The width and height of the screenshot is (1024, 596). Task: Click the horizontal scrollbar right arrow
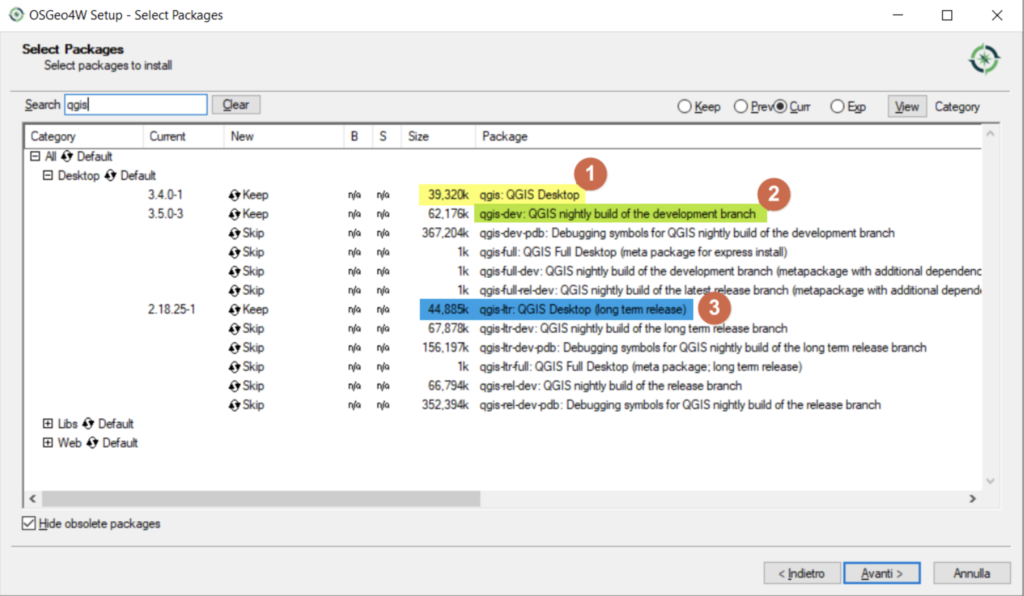pyautogui.click(x=972, y=499)
